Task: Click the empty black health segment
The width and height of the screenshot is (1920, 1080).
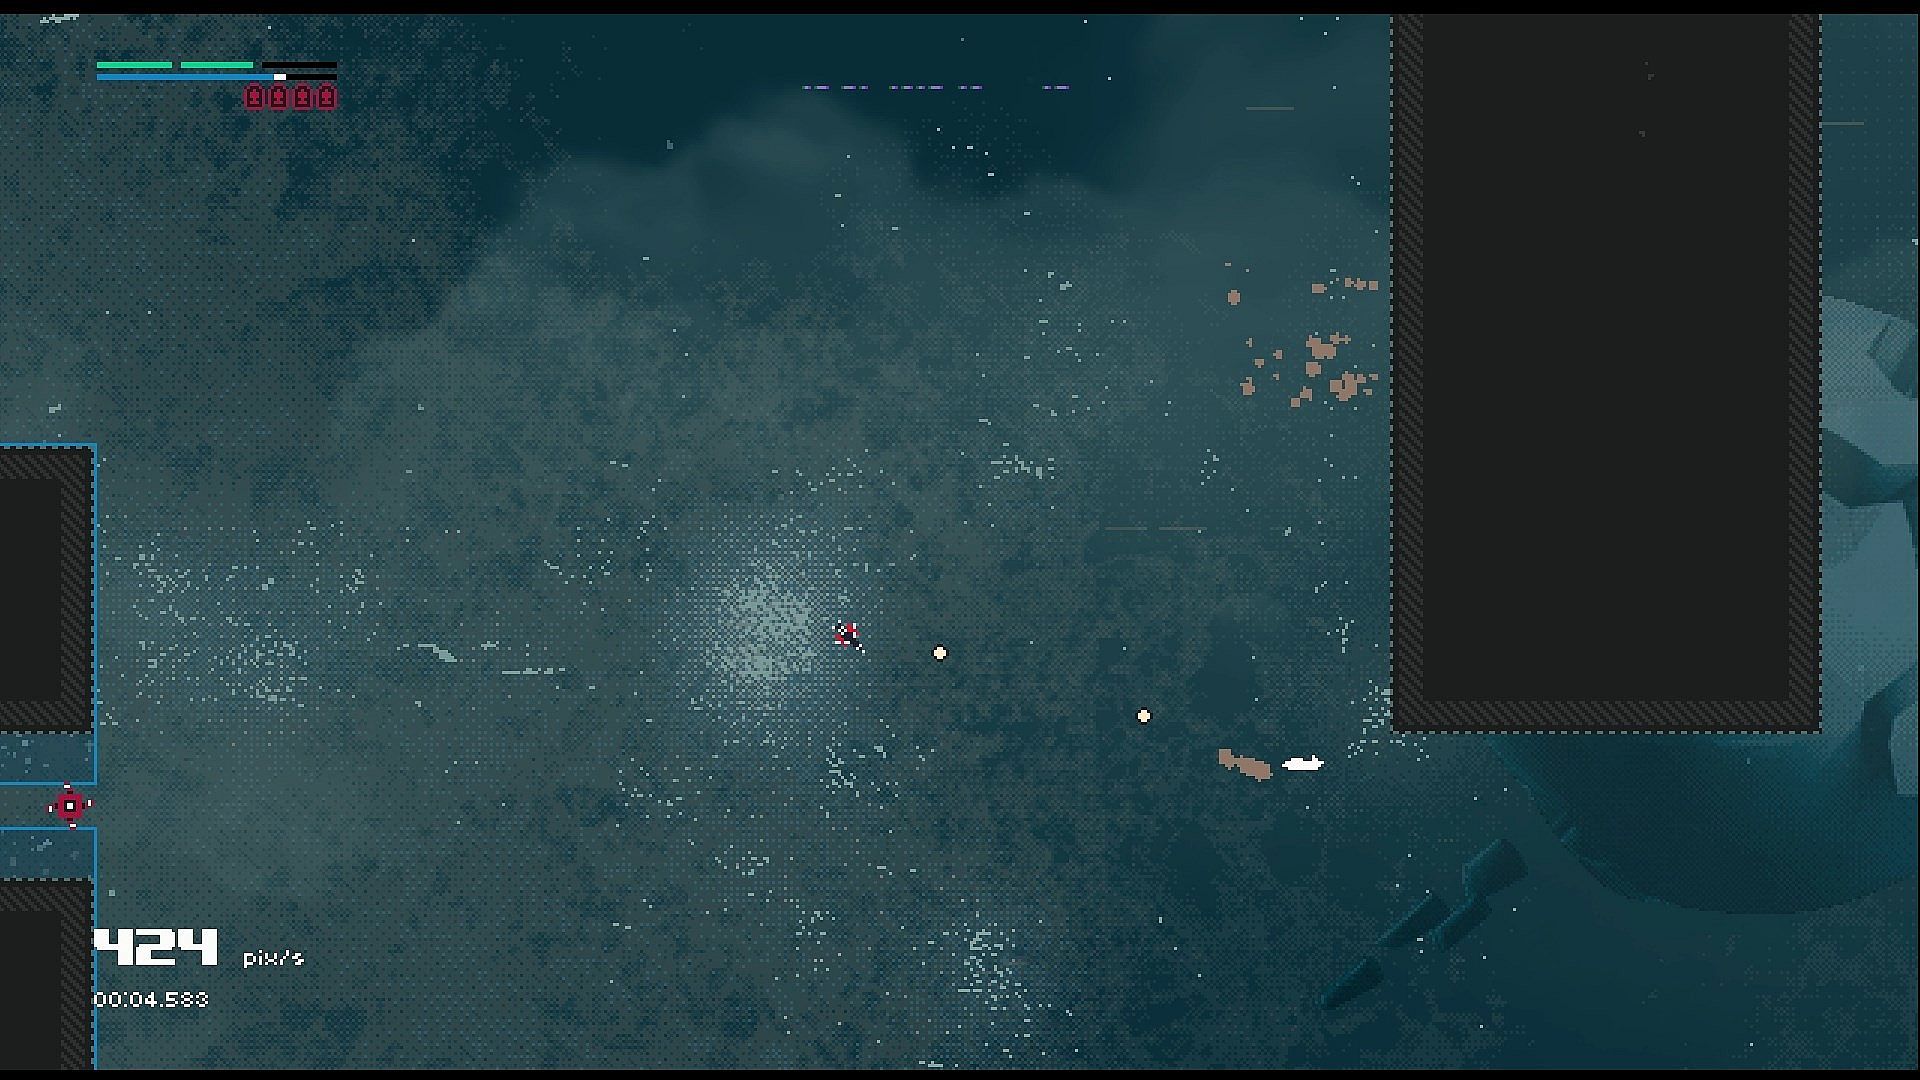Action: click(299, 65)
